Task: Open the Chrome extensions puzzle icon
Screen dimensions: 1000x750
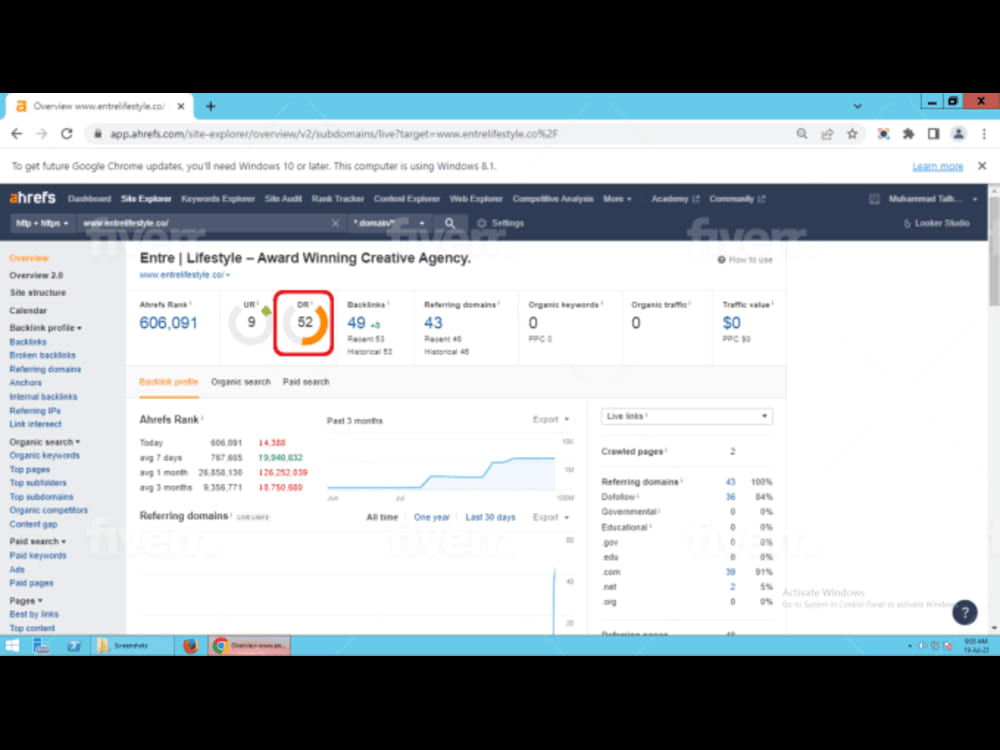Action: [x=908, y=134]
